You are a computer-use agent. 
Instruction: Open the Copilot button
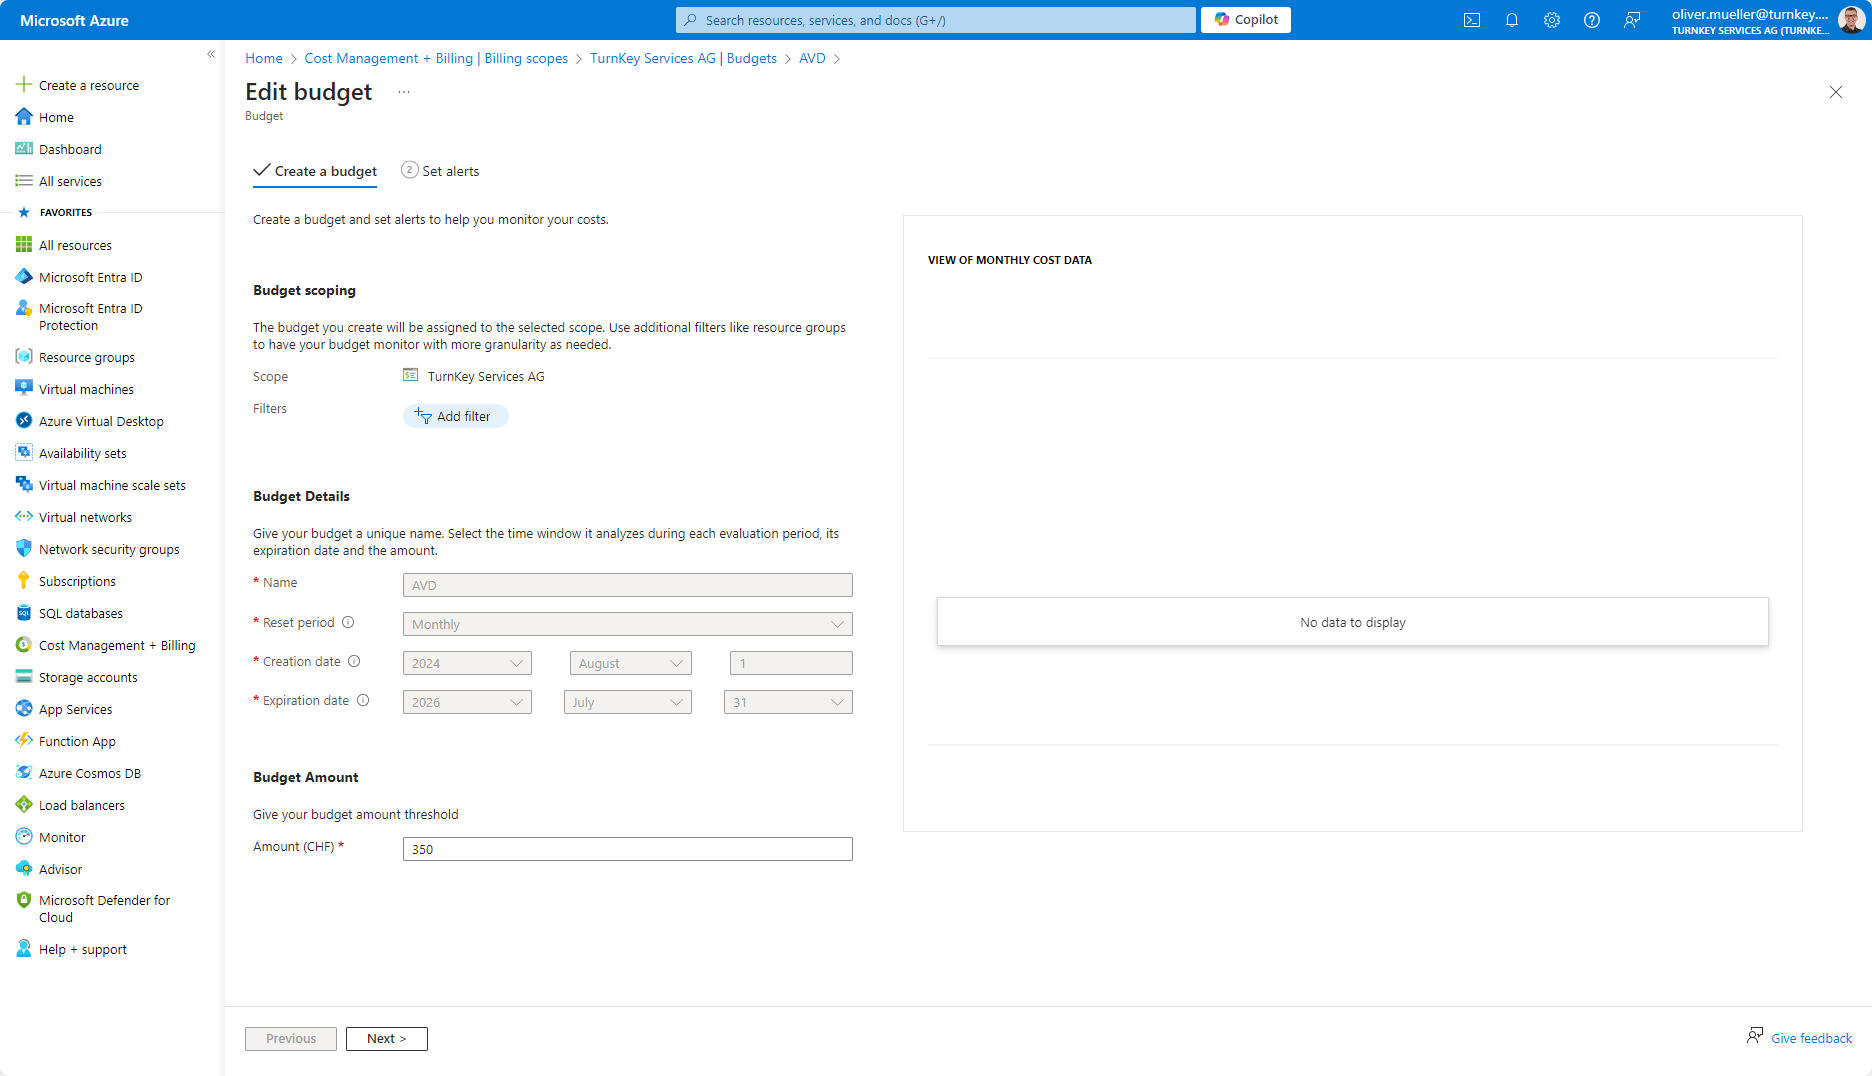pyautogui.click(x=1246, y=20)
